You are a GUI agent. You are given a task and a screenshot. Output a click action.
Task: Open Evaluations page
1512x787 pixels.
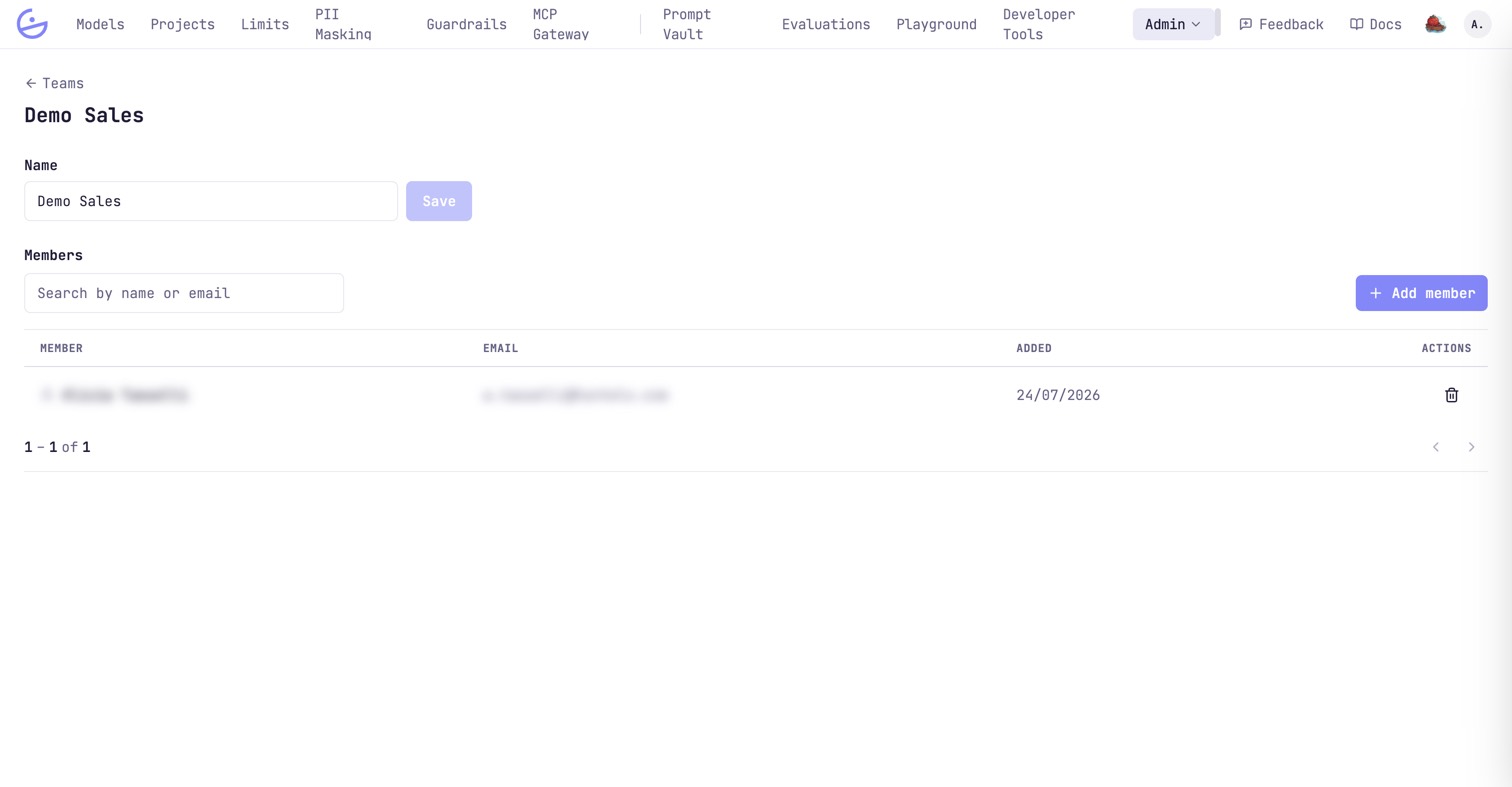pyautogui.click(x=826, y=24)
